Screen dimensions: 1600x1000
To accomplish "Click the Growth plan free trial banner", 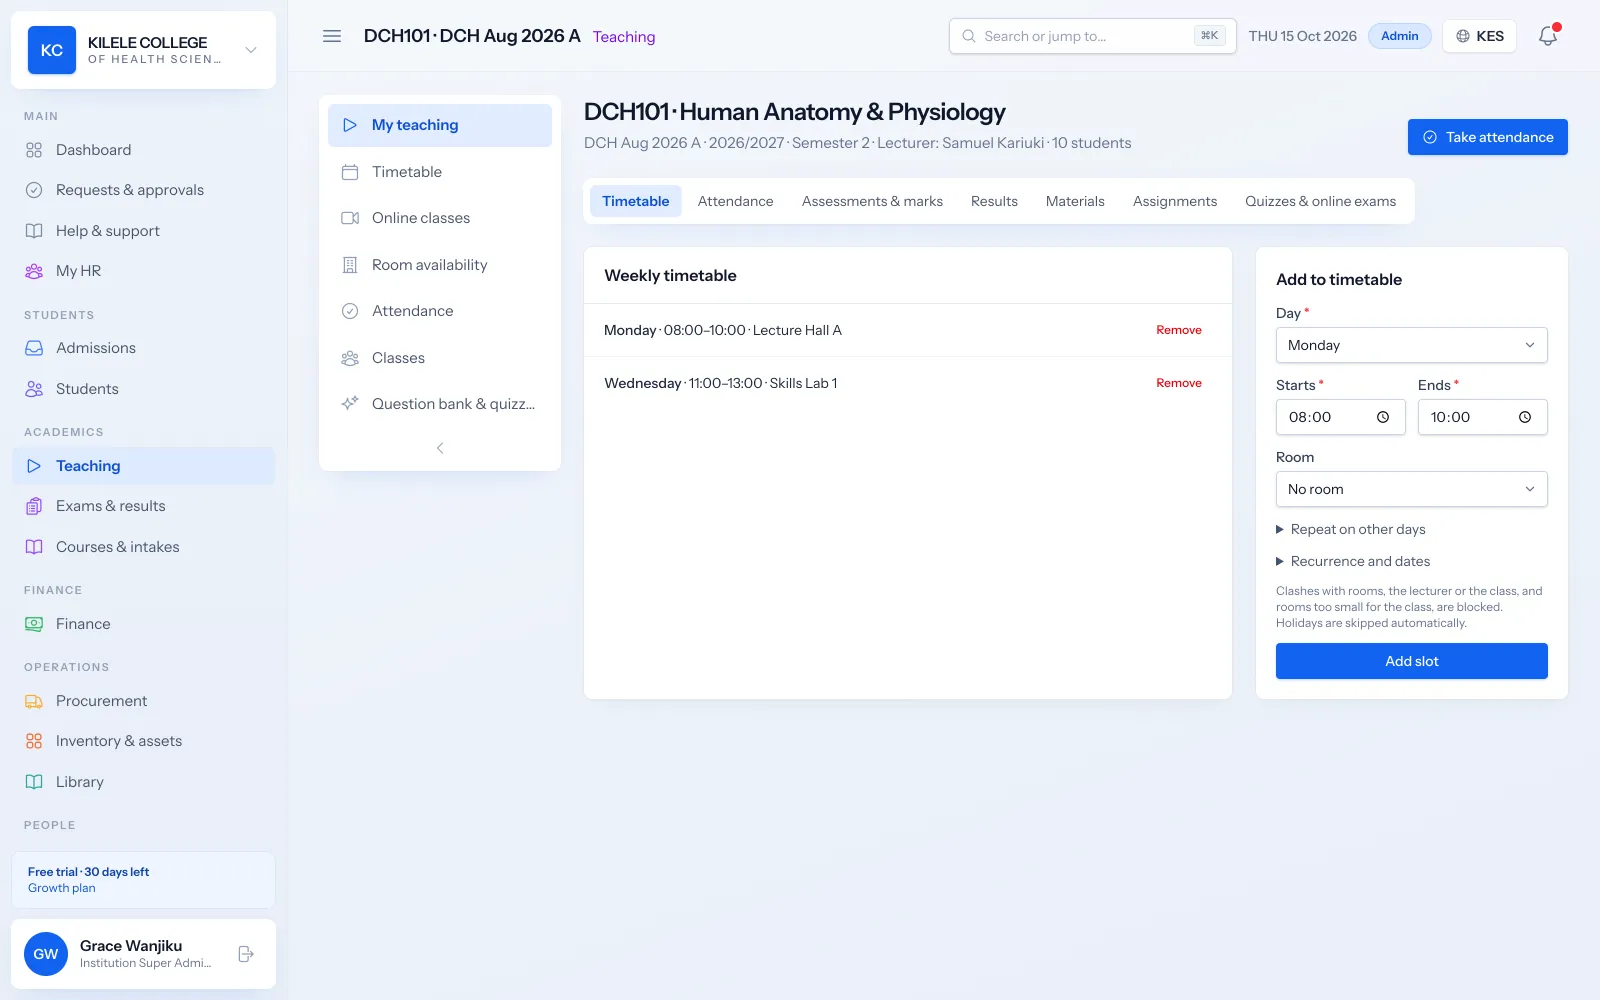I will tap(143, 880).
